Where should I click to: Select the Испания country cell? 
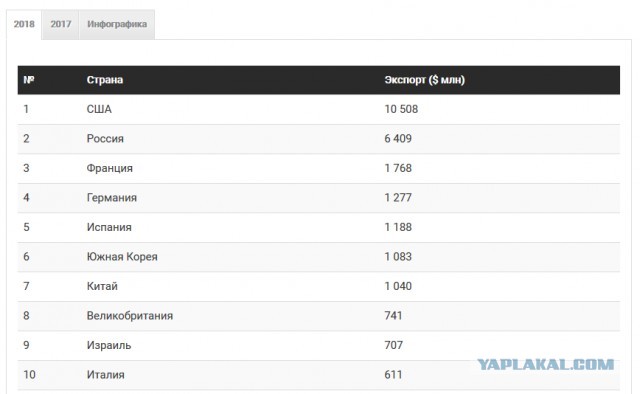[109, 227]
